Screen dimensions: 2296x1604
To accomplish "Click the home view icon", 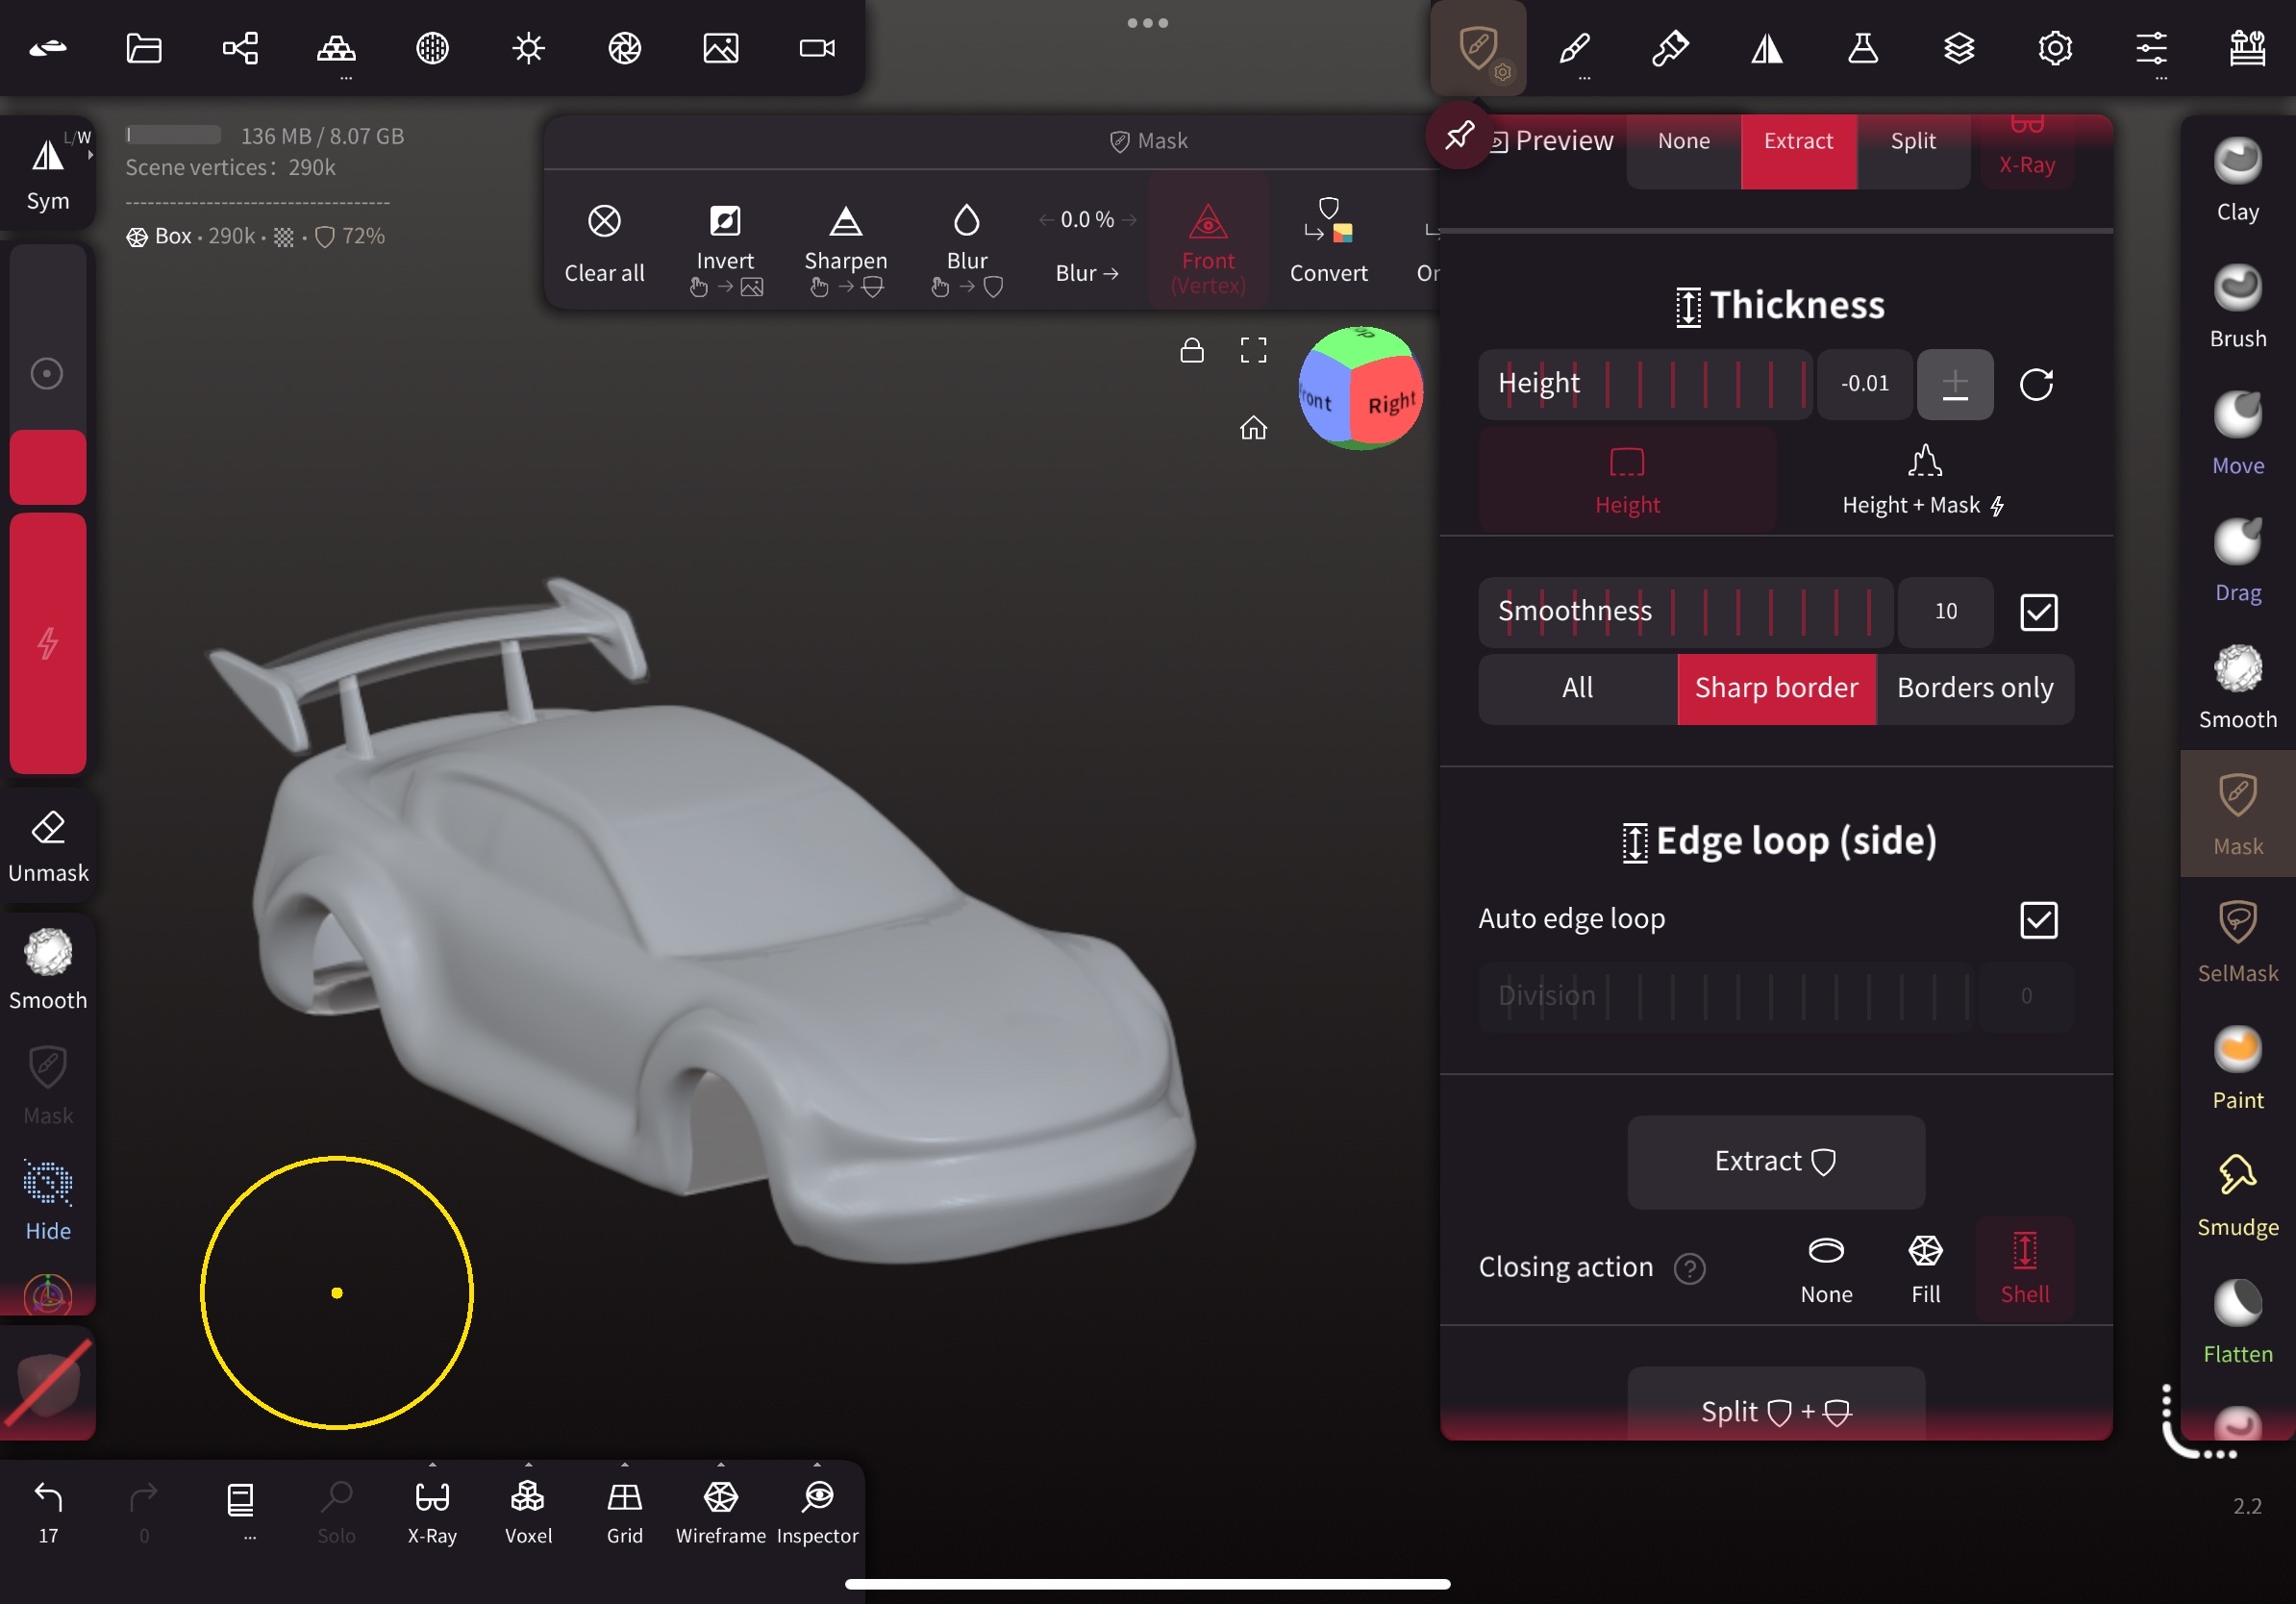I will (x=1253, y=428).
